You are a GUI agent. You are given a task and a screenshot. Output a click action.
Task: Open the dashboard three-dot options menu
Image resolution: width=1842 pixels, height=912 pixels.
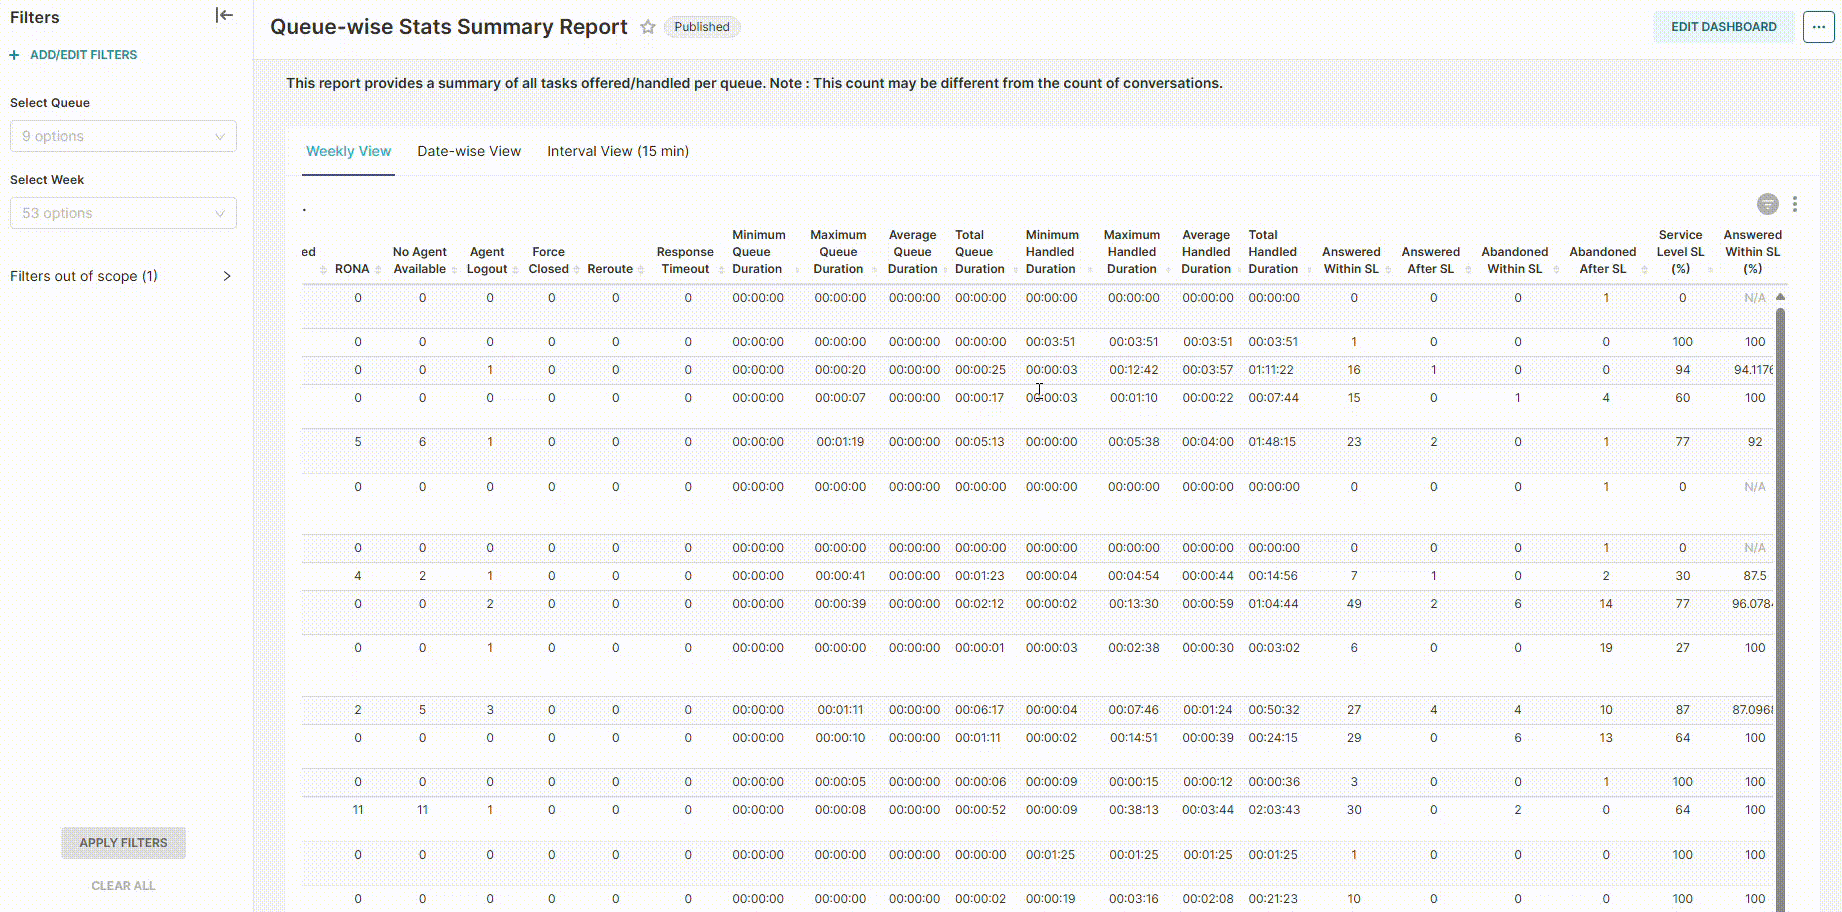(1818, 27)
